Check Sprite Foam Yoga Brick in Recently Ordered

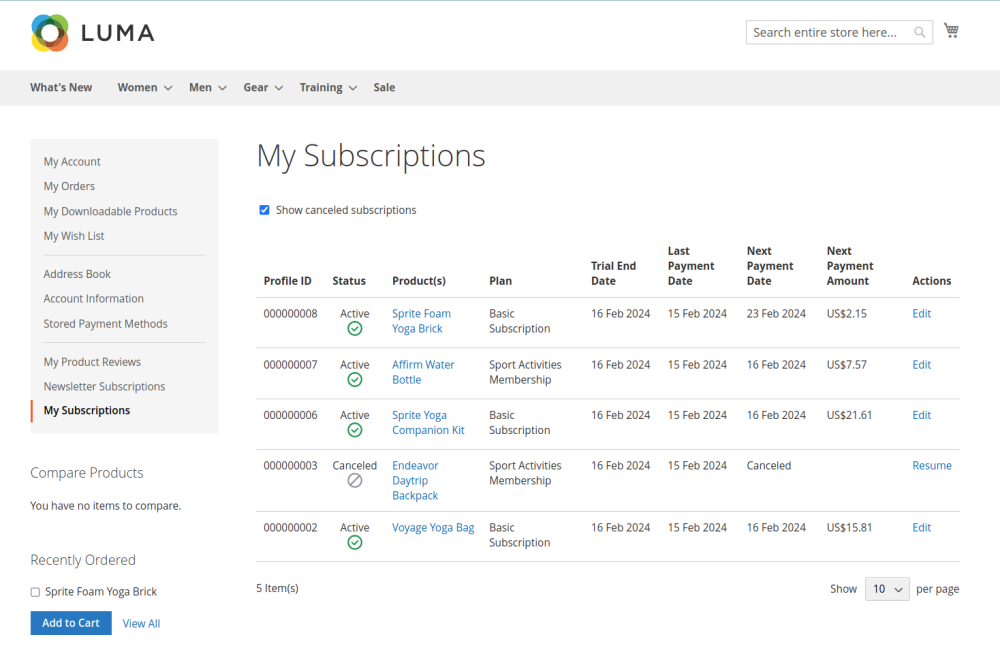pos(35,592)
